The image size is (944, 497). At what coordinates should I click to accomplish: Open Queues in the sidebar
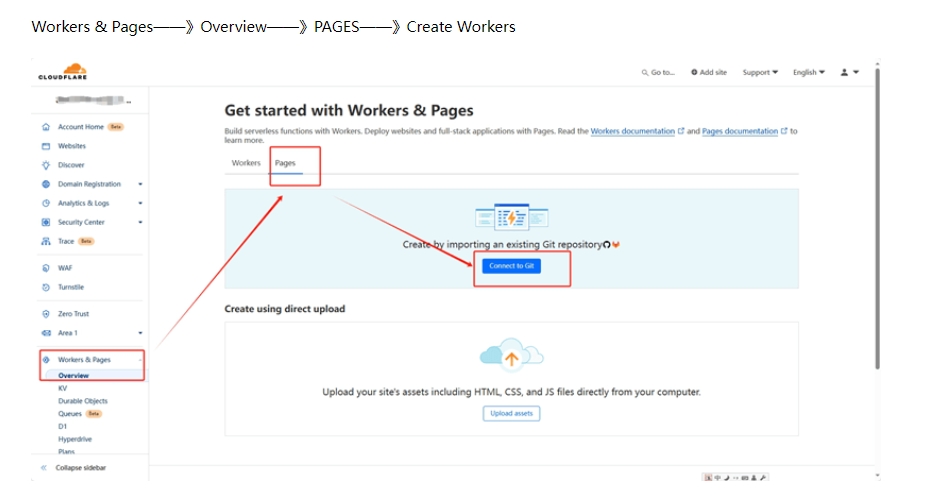click(70, 414)
